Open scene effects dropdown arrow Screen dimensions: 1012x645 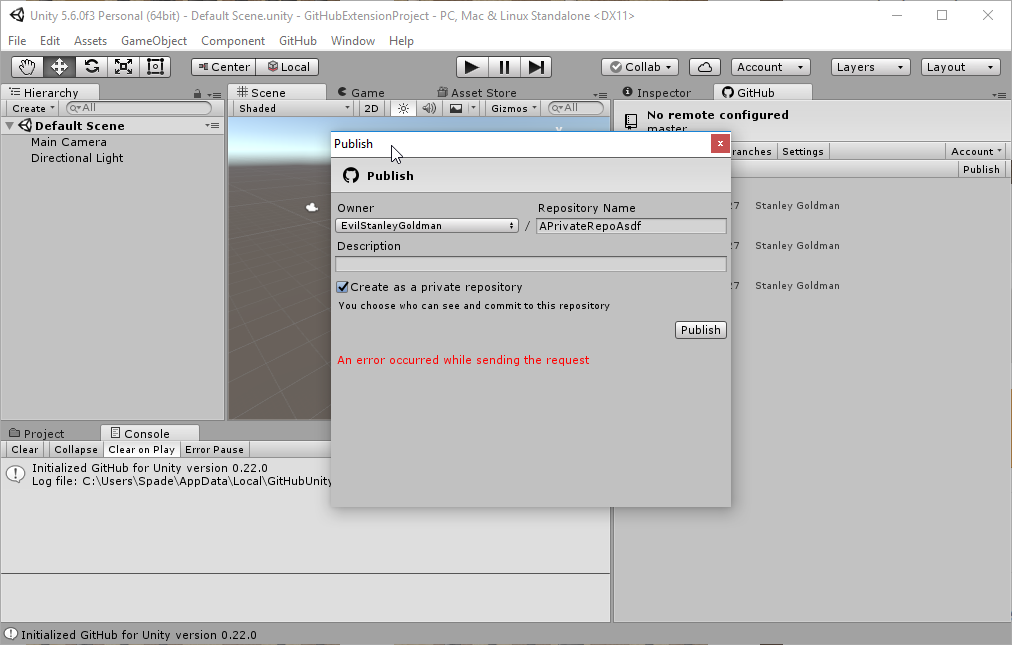click(473, 108)
